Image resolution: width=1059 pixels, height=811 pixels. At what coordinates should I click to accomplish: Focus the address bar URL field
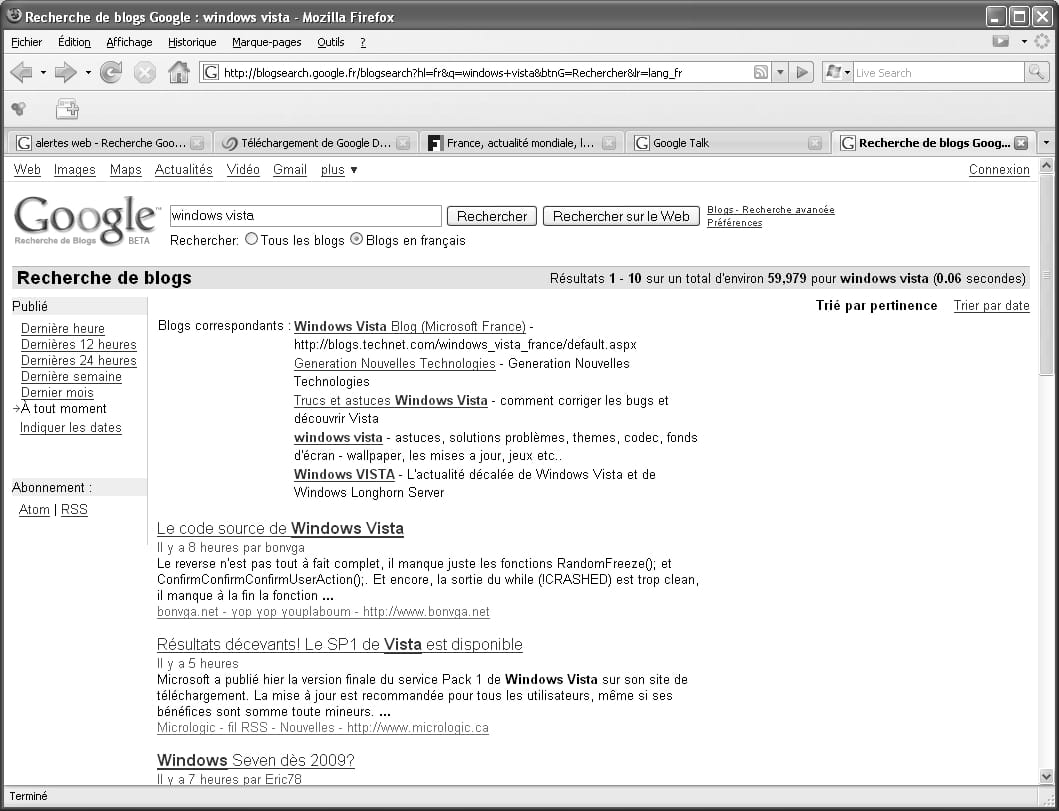point(486,72)
